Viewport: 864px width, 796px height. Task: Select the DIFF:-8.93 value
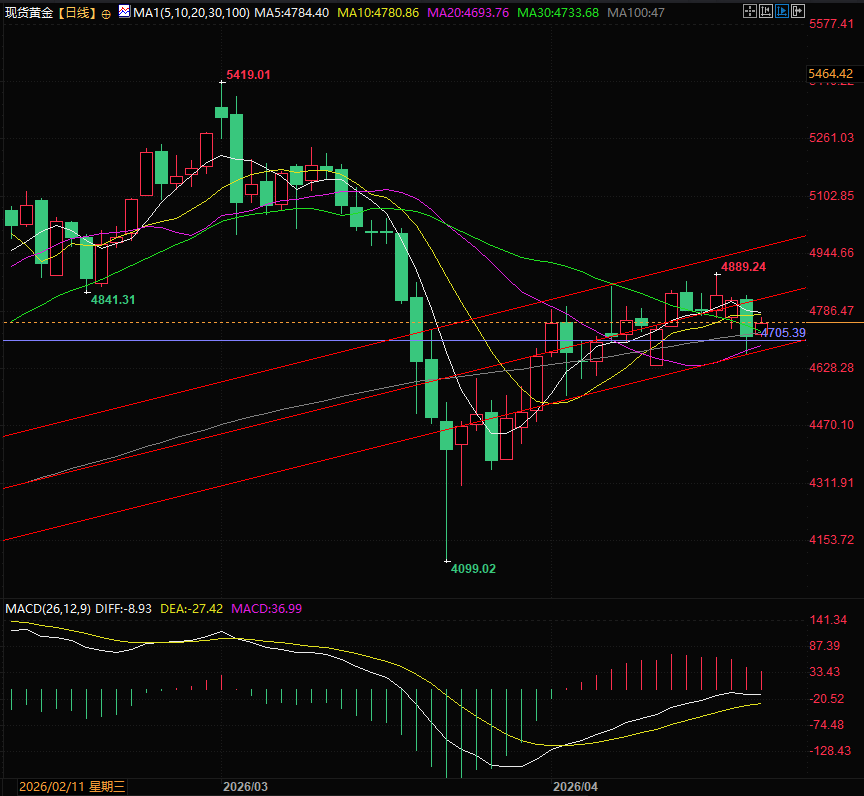coord(123,609)
